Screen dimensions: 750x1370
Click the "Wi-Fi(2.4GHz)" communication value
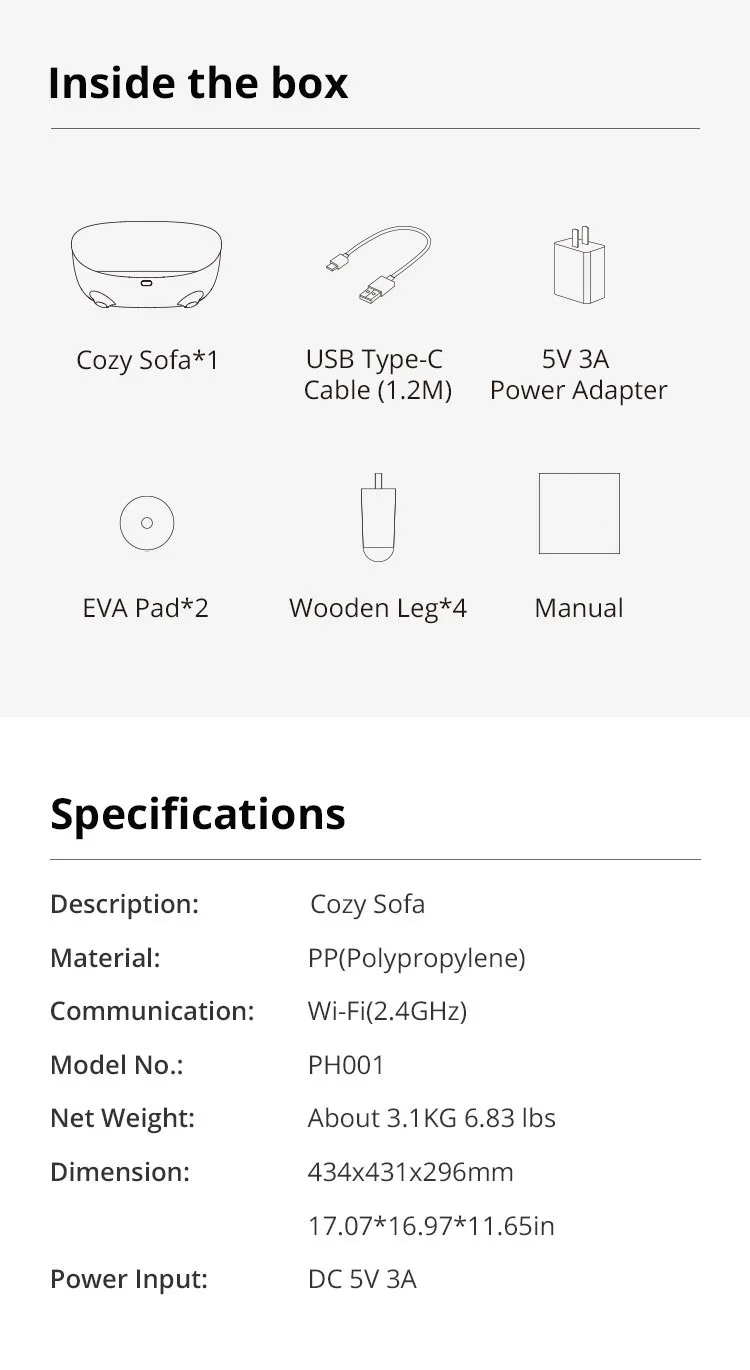pos(387,1011)
